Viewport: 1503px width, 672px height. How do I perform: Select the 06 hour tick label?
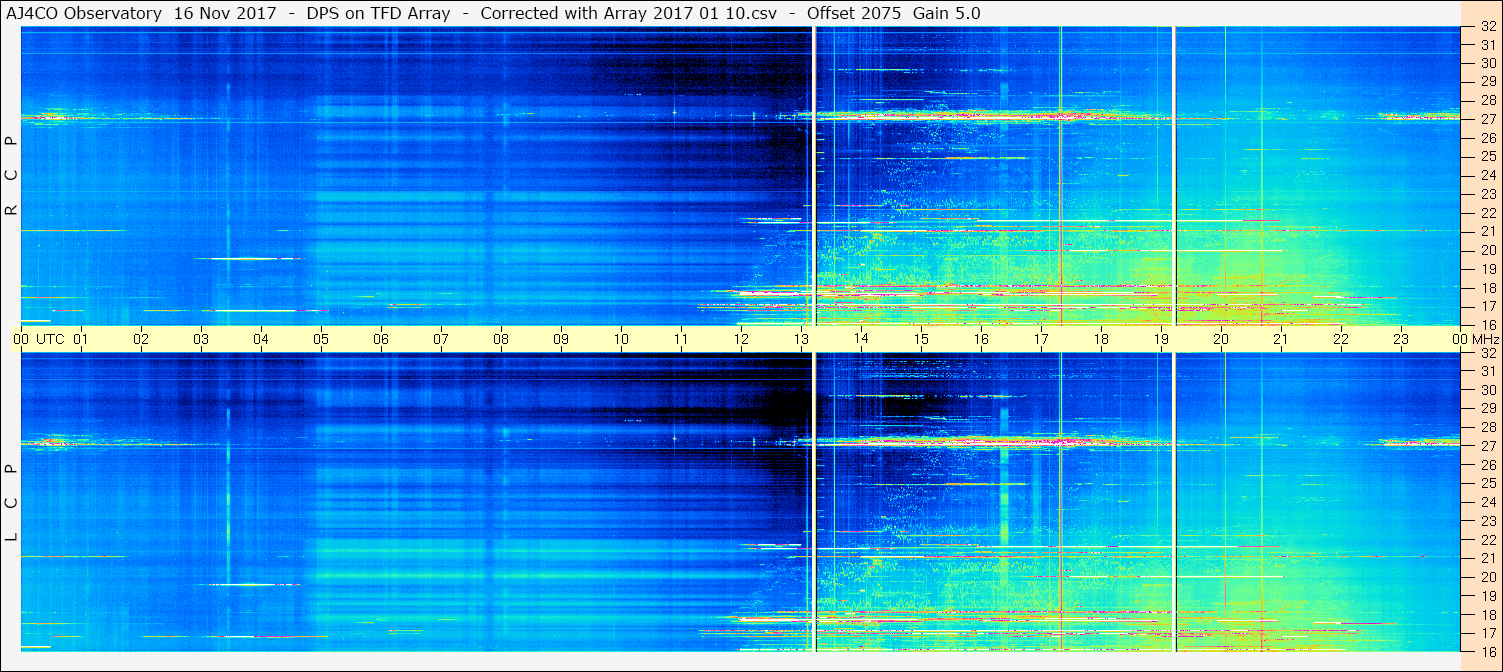coord(381,339)
